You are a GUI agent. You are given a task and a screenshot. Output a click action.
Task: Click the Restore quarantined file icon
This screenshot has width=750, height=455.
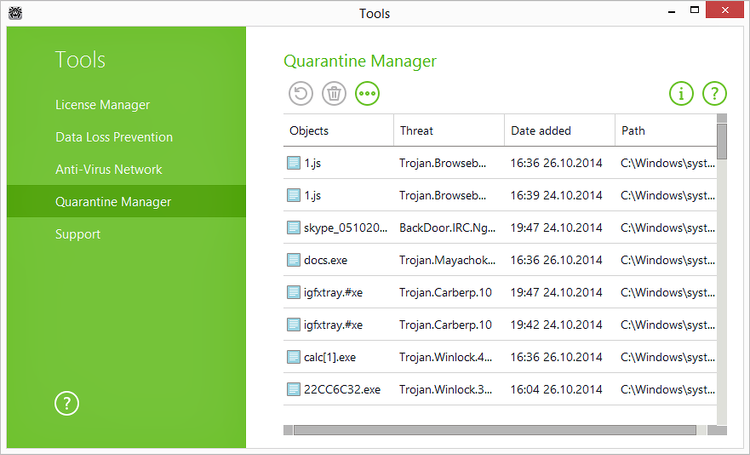point(301,94)
